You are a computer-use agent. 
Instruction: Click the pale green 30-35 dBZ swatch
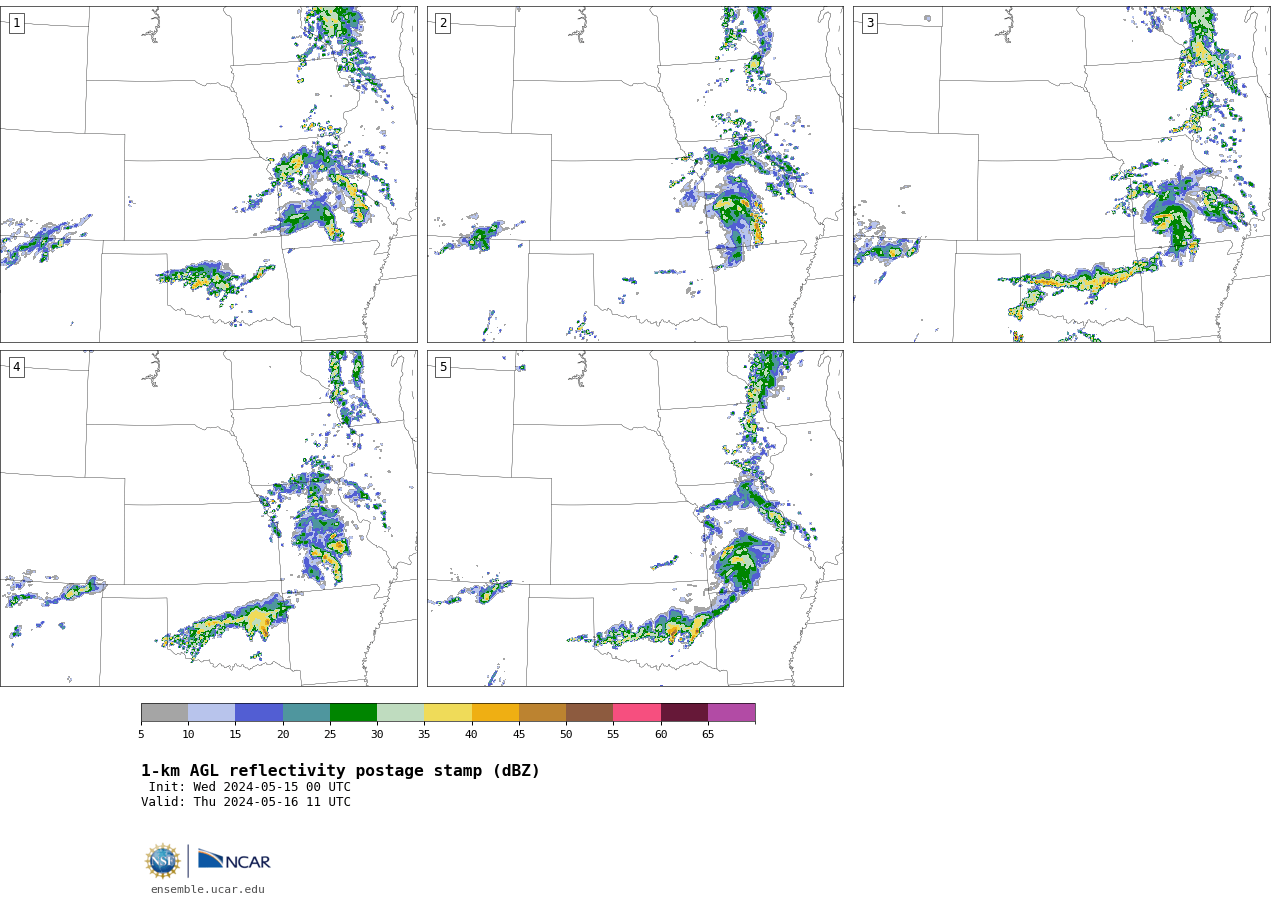(x=400, y=712)
